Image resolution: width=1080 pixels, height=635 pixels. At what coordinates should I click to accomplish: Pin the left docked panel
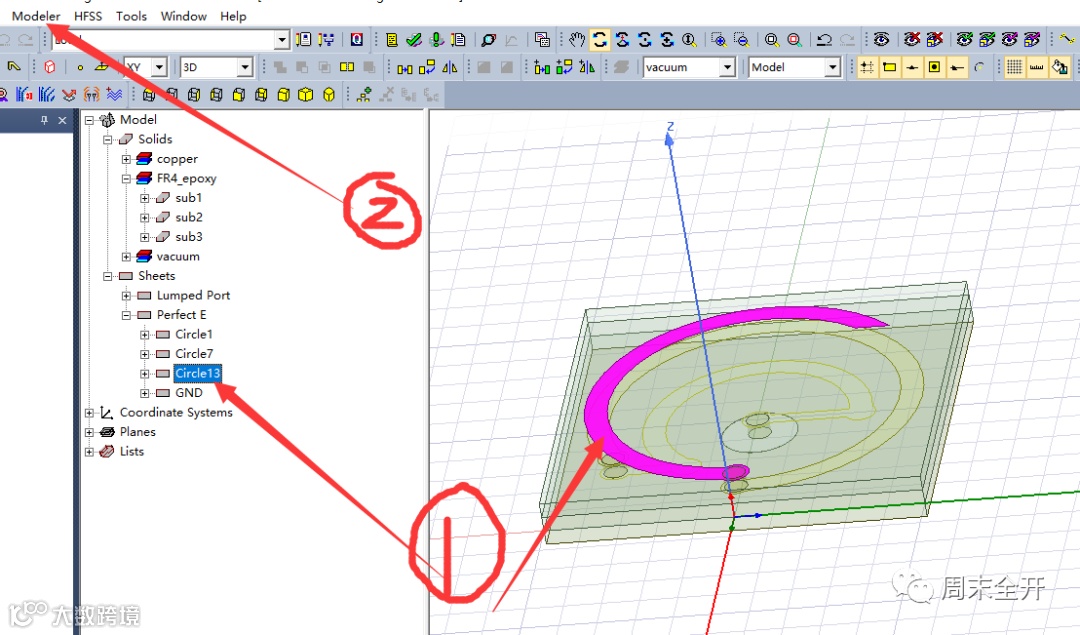44,120
